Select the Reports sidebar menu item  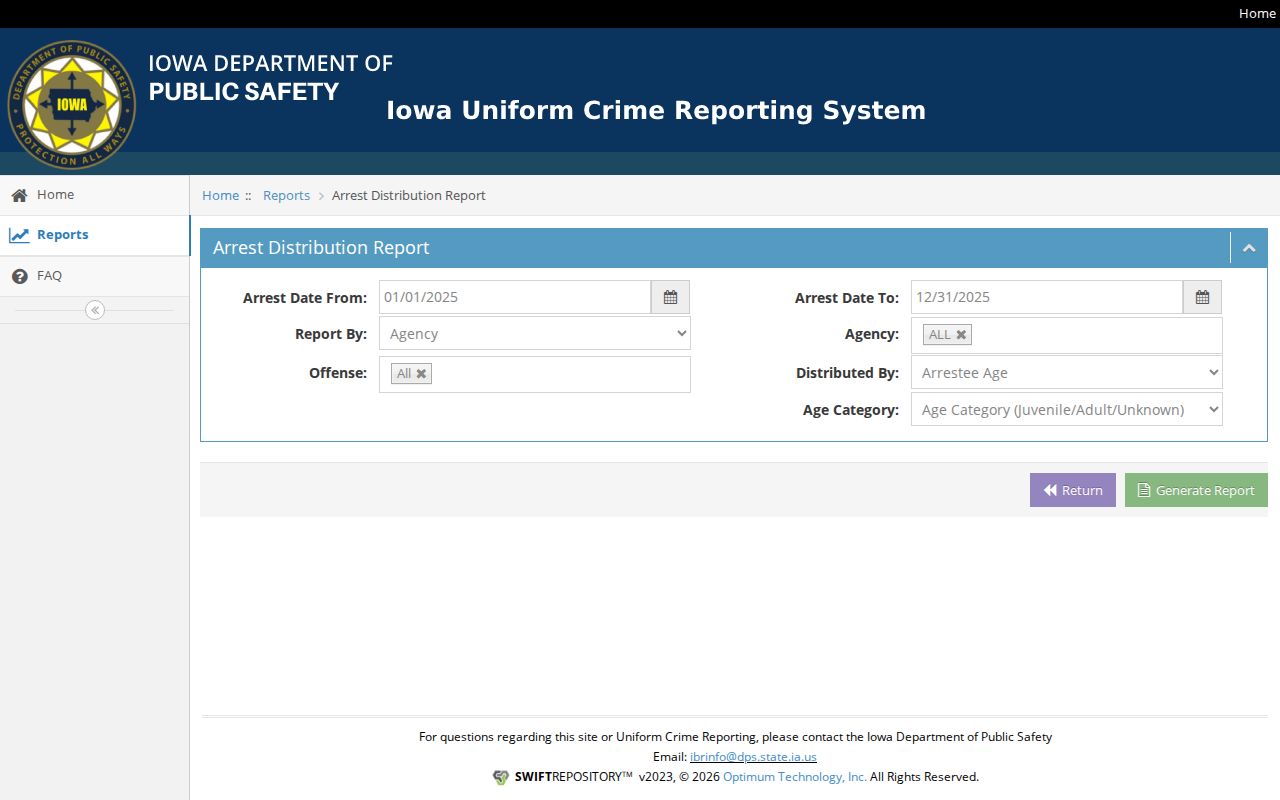pos(95,235)
